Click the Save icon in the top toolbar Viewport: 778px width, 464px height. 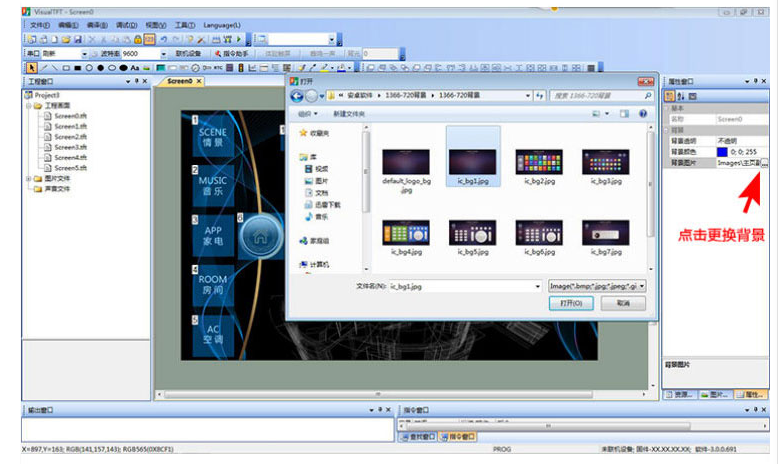coord(78,39)
